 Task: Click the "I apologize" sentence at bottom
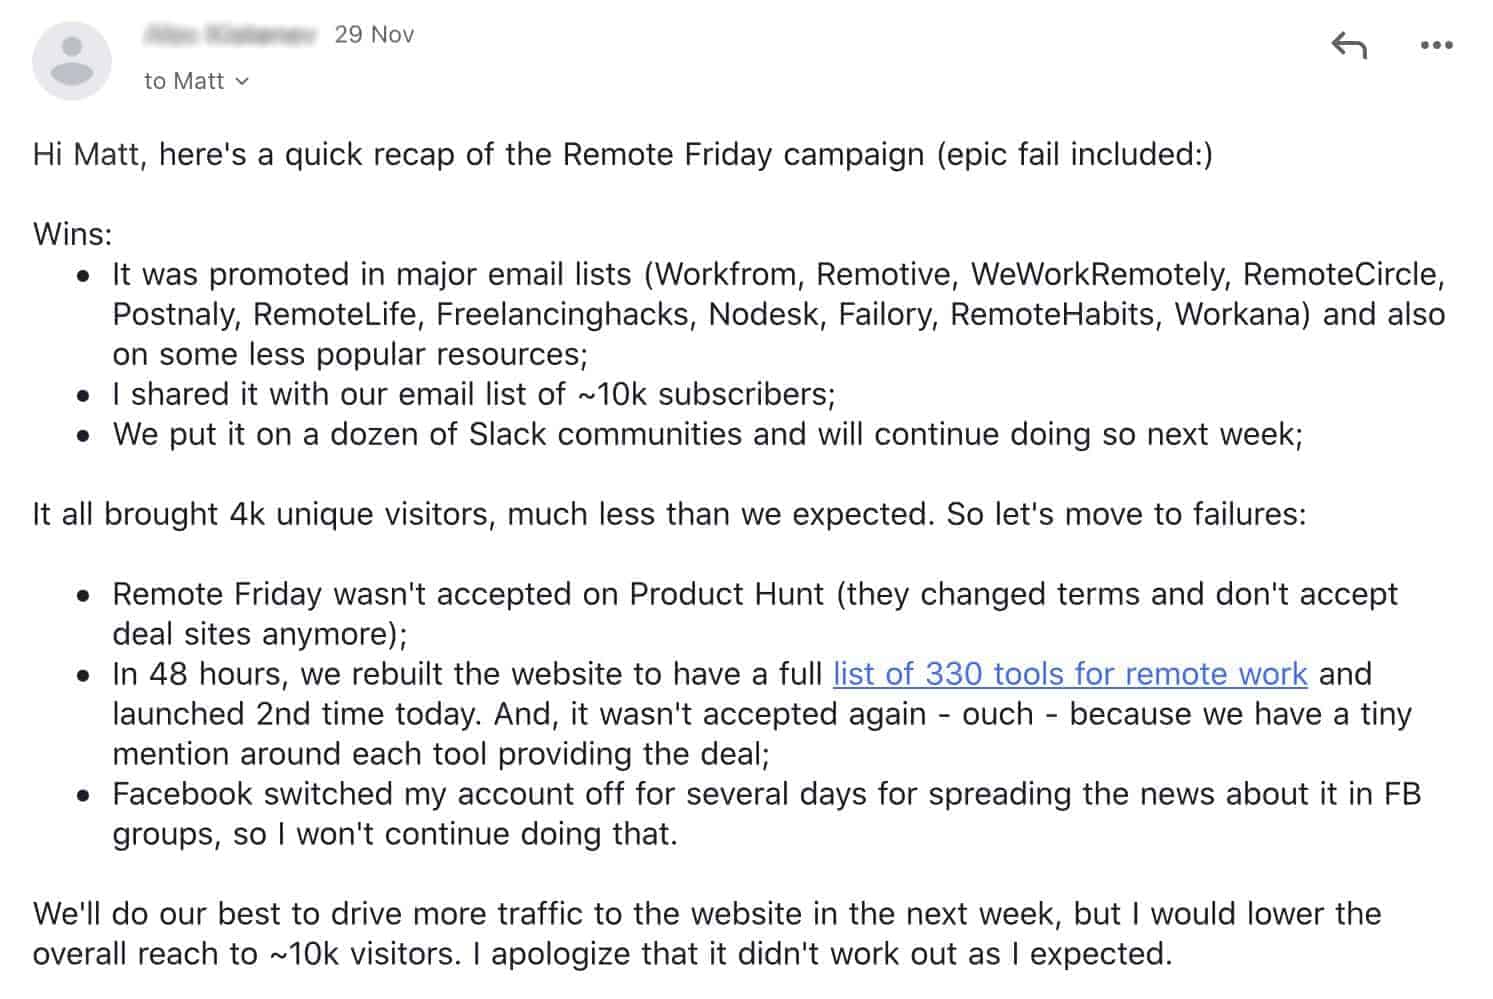pos(820,954)
